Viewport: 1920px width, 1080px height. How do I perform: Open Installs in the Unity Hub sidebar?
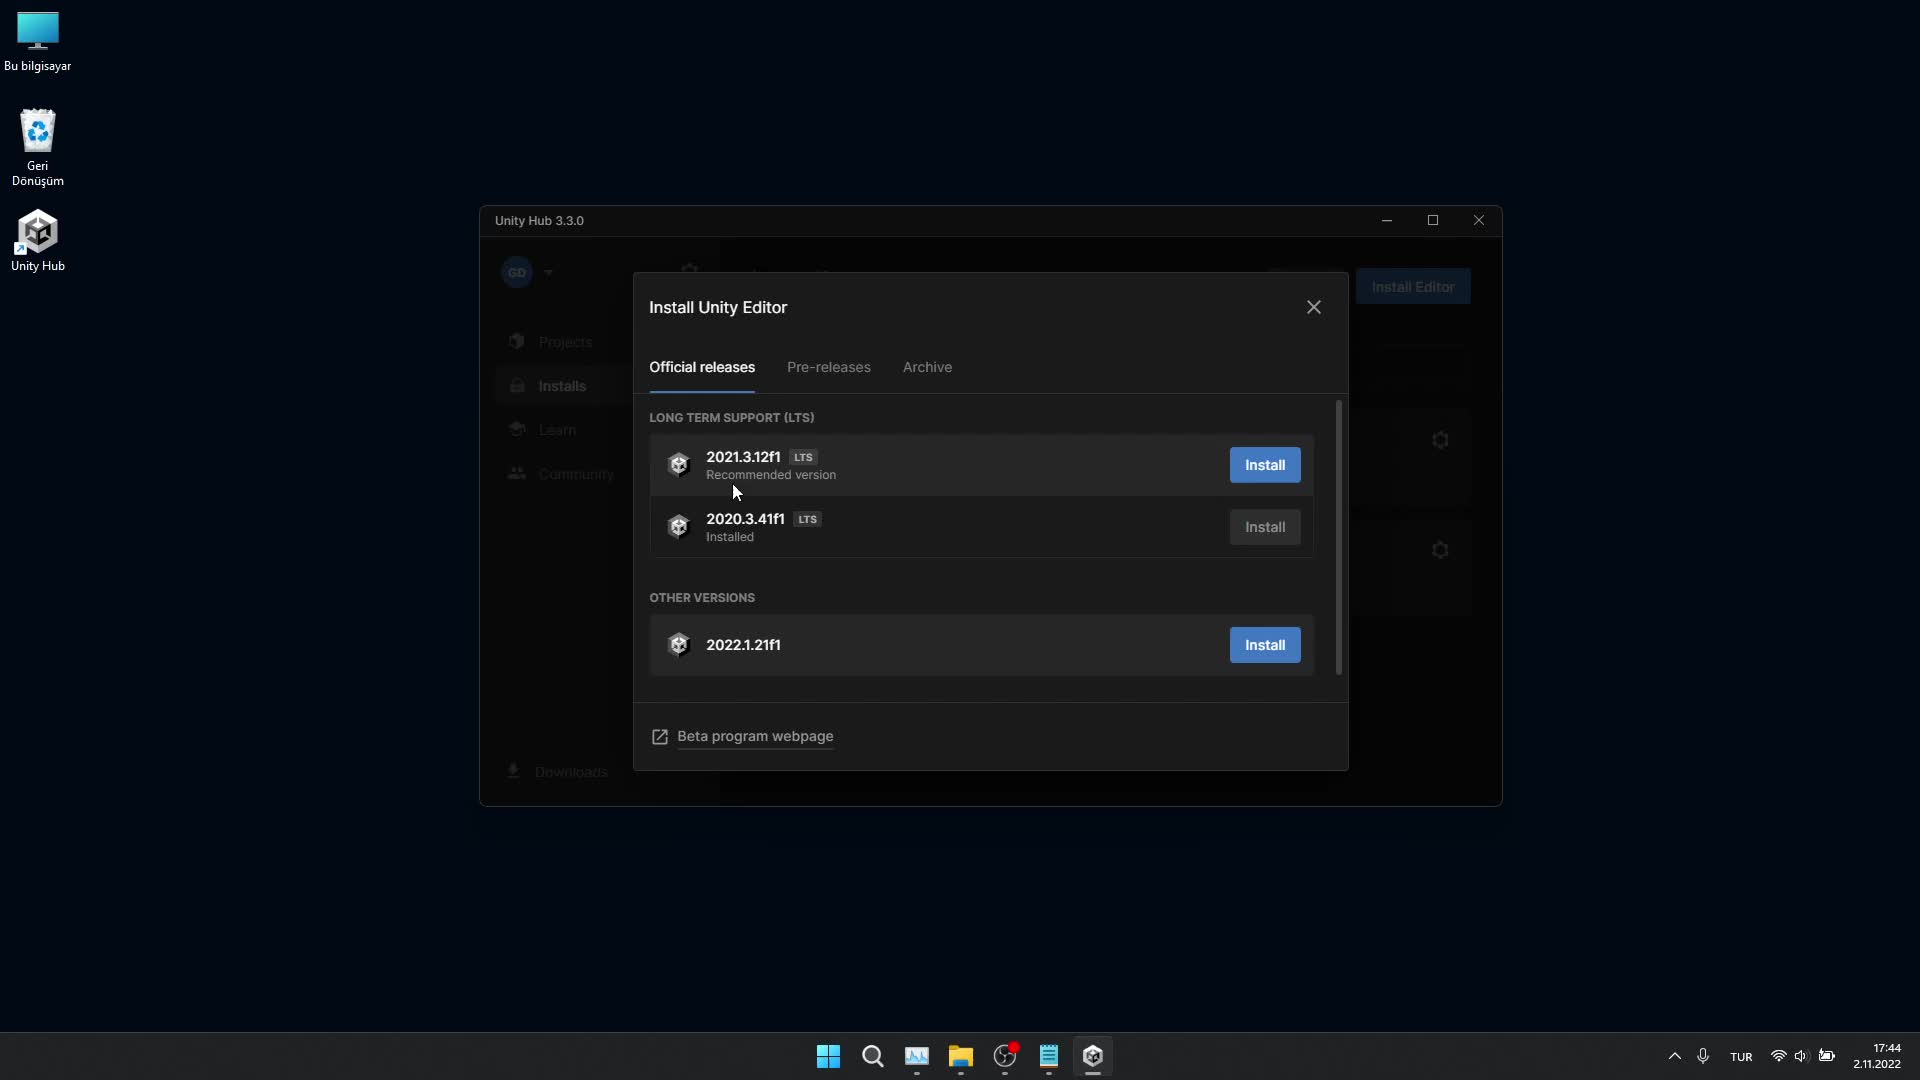coord(562,386)
